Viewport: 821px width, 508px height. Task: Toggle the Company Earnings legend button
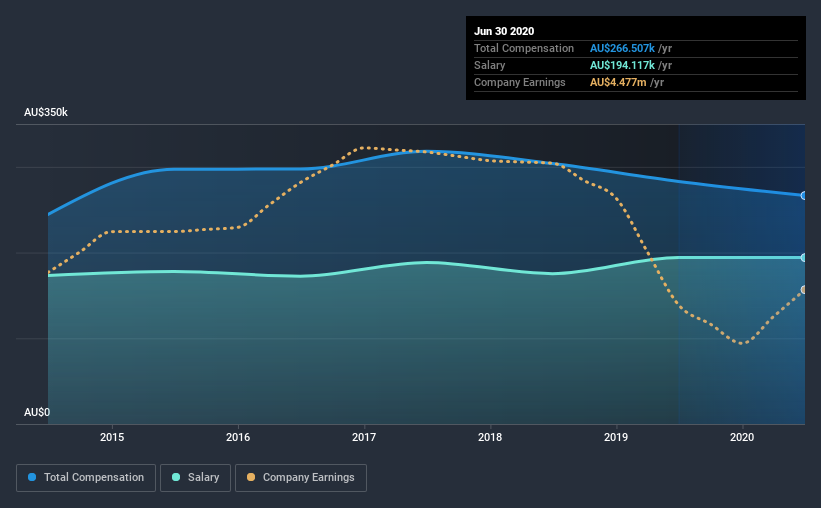[301, 478]
